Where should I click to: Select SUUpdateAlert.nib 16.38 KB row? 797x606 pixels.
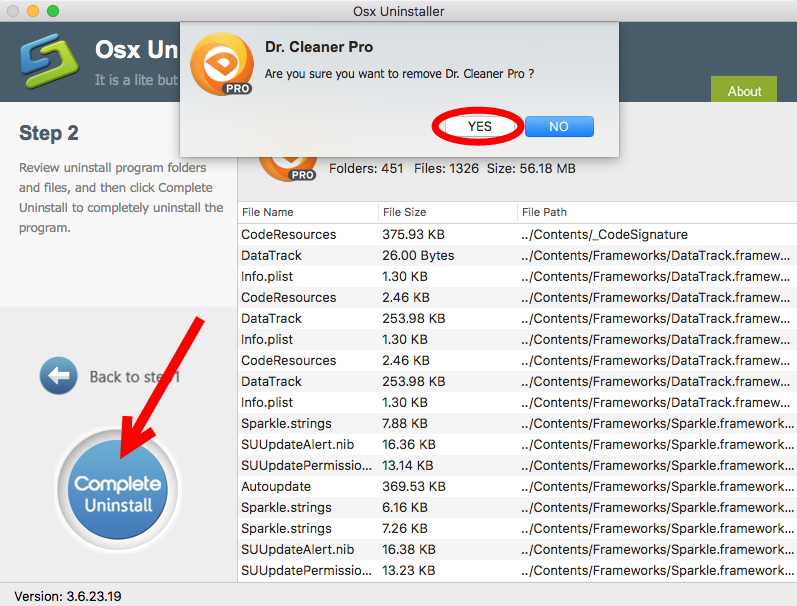click(517, 550)
